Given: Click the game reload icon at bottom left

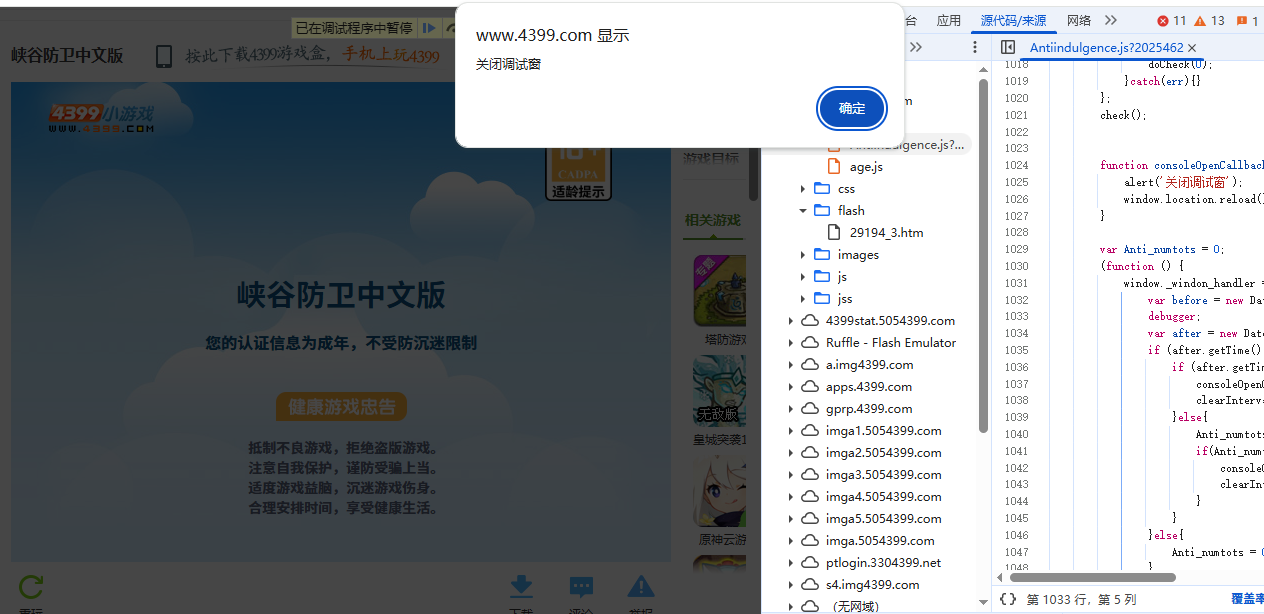Looking at the screenshot, I should tap(32, 588).
